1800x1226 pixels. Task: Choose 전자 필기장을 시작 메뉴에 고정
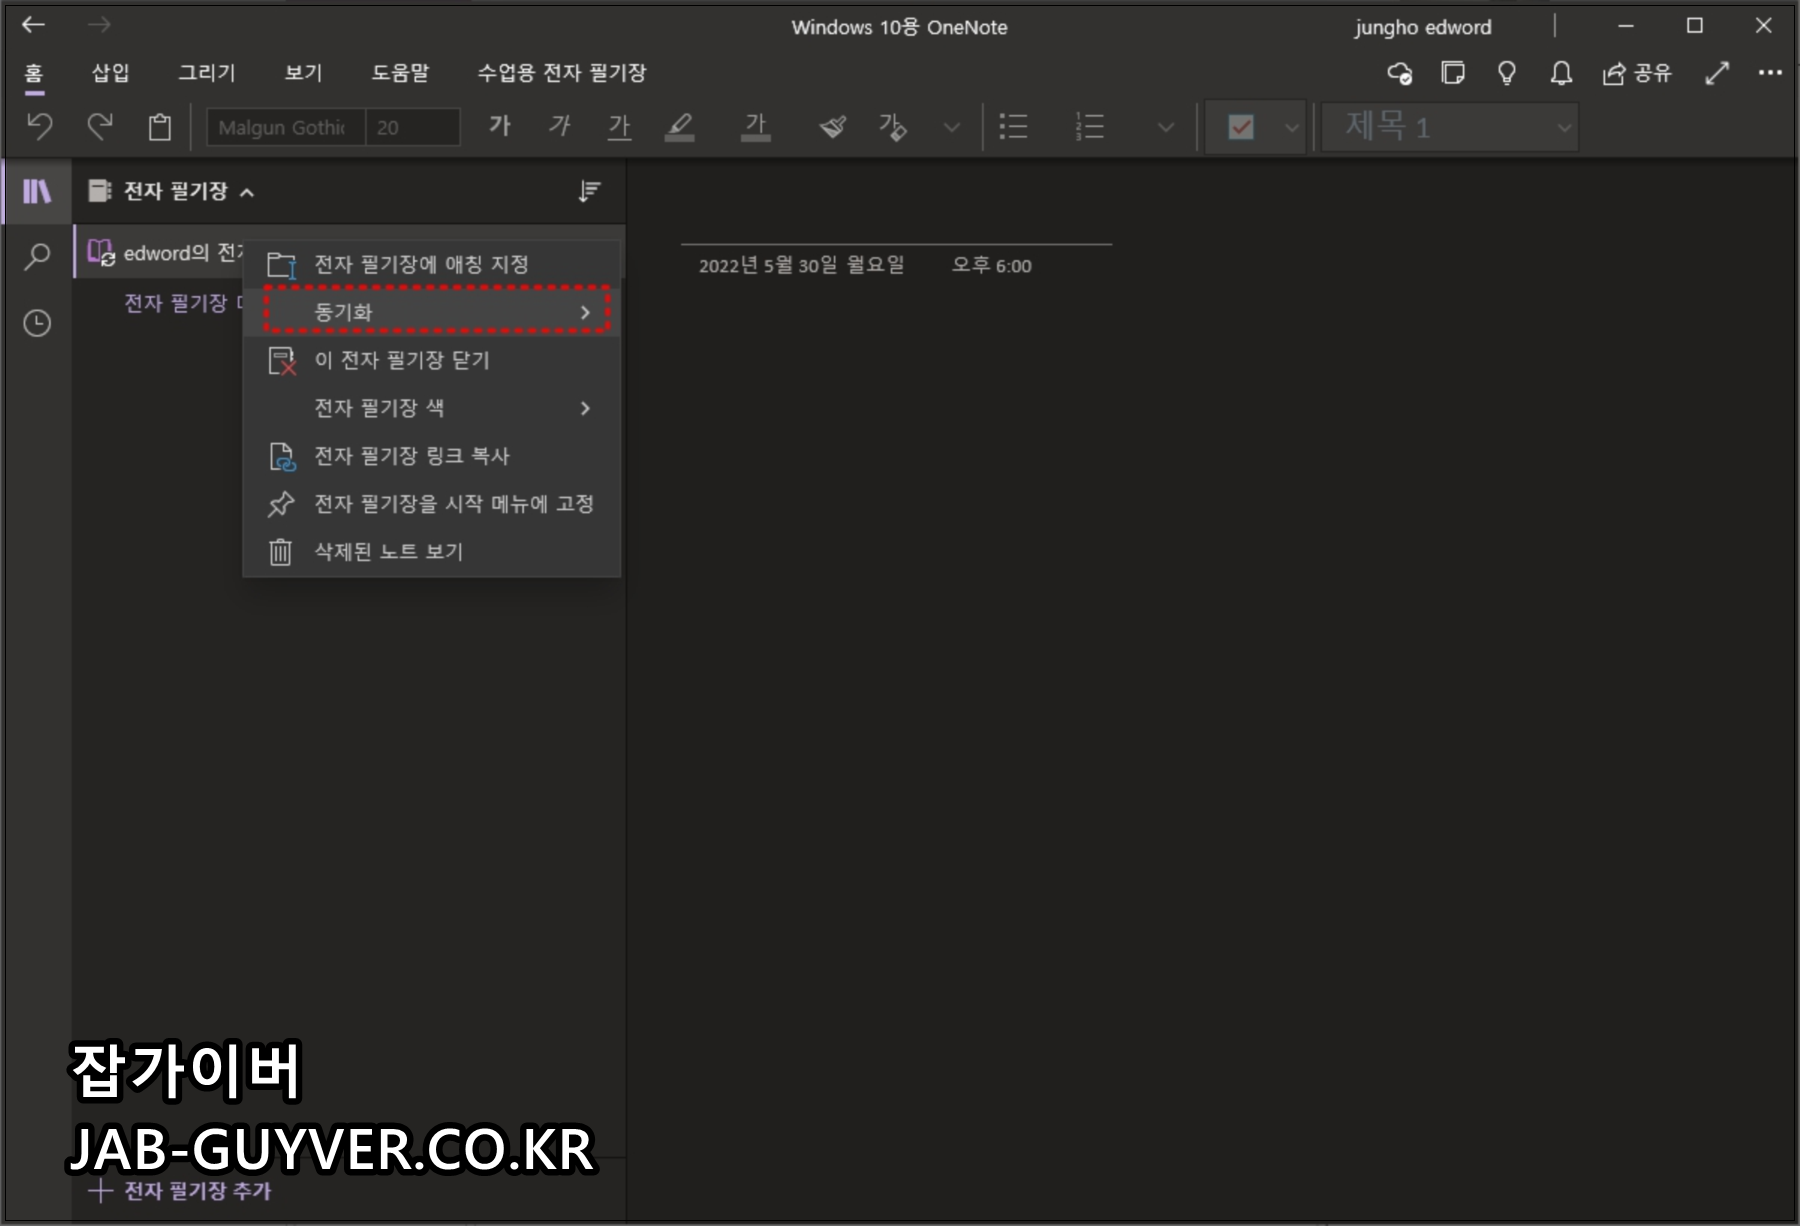coord(432,504)
